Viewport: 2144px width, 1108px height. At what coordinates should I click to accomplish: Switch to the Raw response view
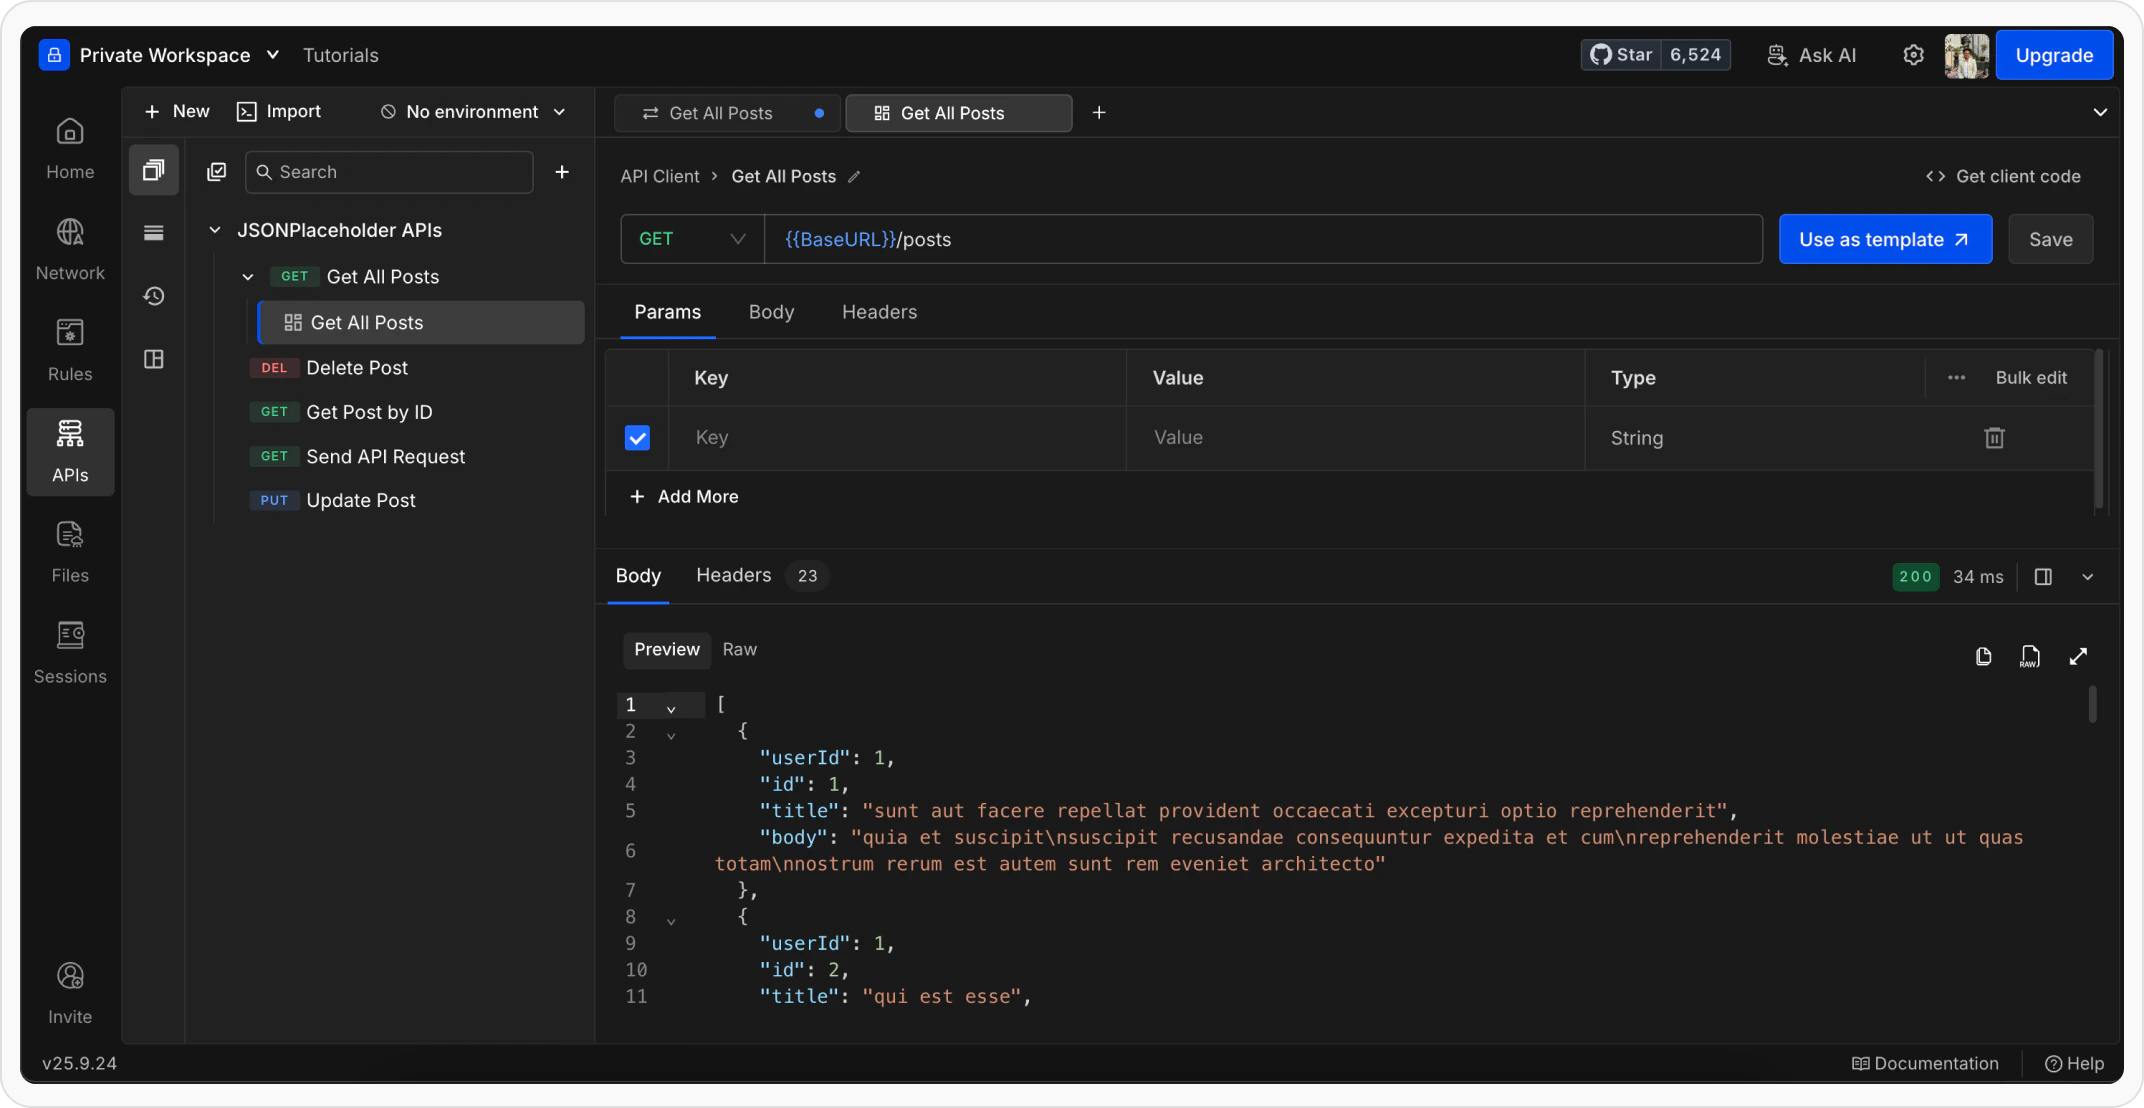739,650
